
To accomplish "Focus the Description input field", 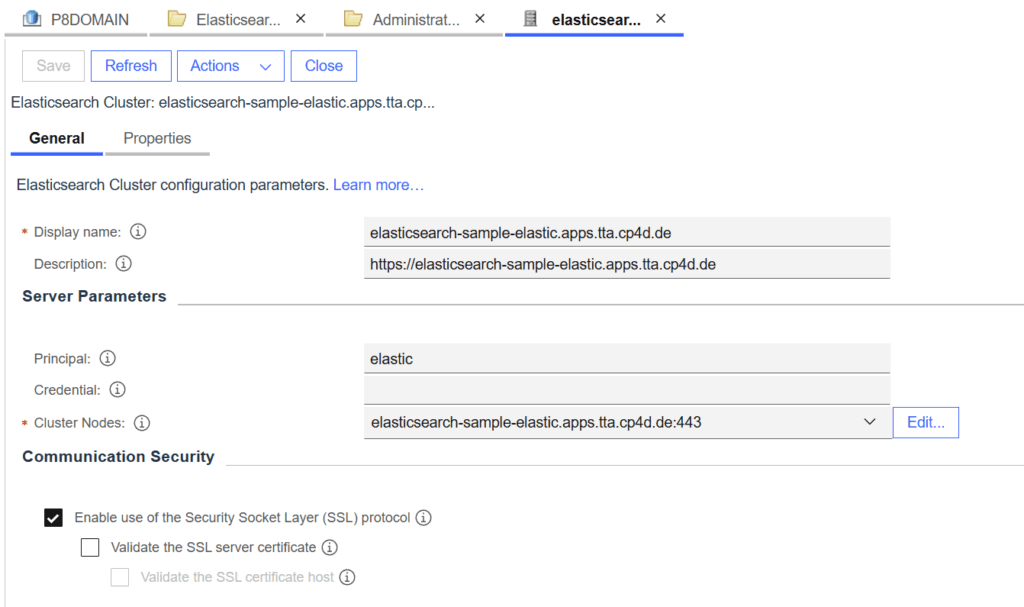I will click(x=627, y=264).
